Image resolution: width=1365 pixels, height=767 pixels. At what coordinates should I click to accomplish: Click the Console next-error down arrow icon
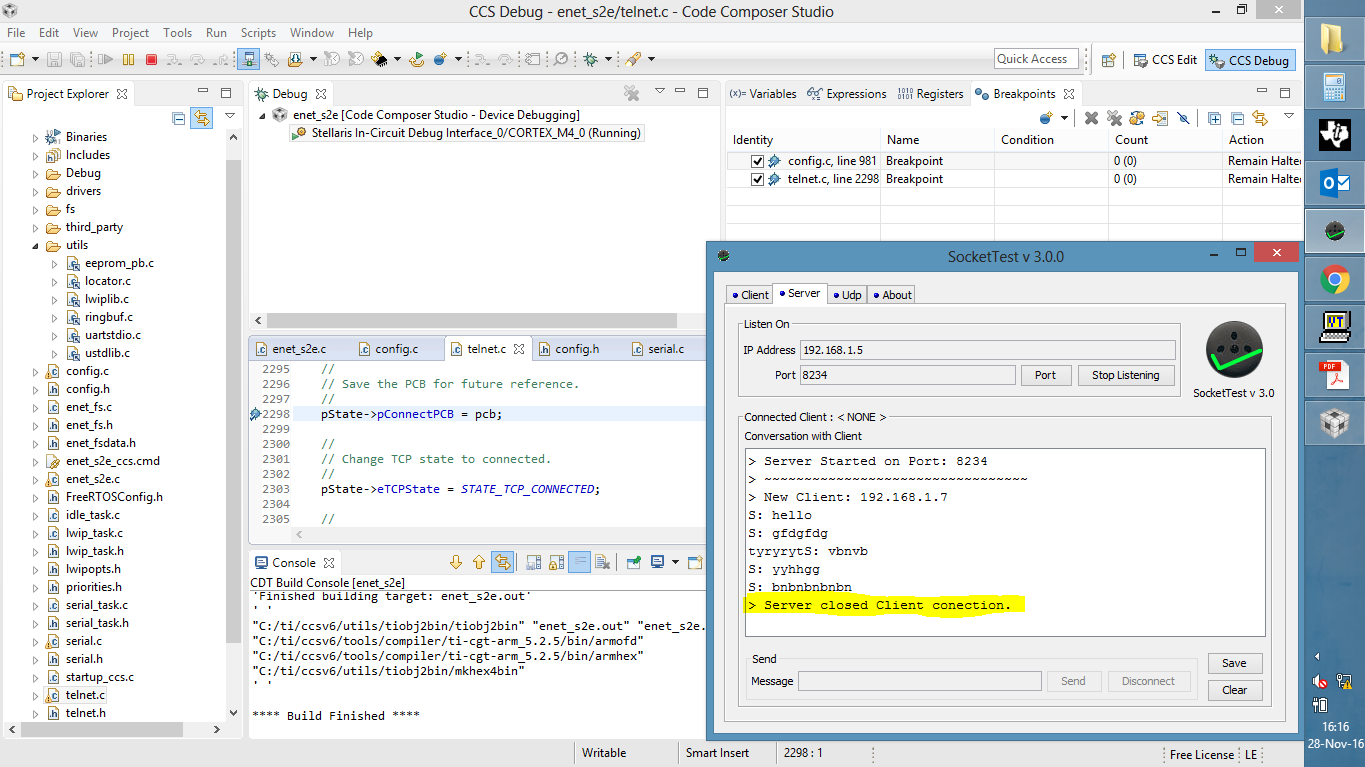[456, 562]
